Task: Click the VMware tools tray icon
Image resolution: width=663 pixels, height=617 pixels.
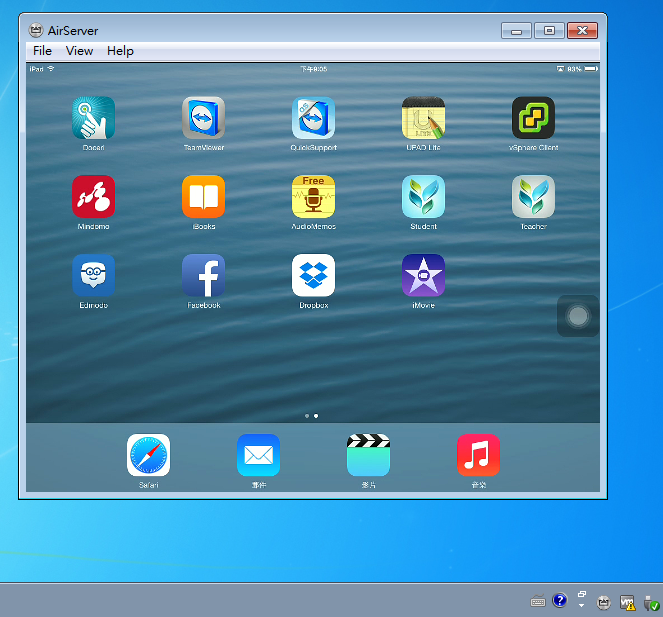Action: tap(627, 603)
